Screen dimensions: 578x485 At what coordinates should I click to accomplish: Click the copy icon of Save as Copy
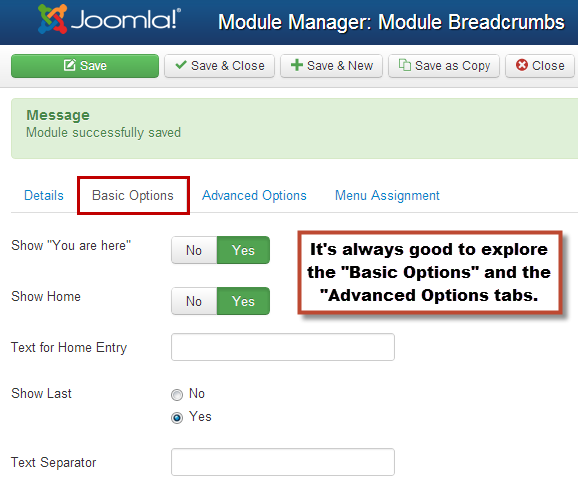pos(404,65)
